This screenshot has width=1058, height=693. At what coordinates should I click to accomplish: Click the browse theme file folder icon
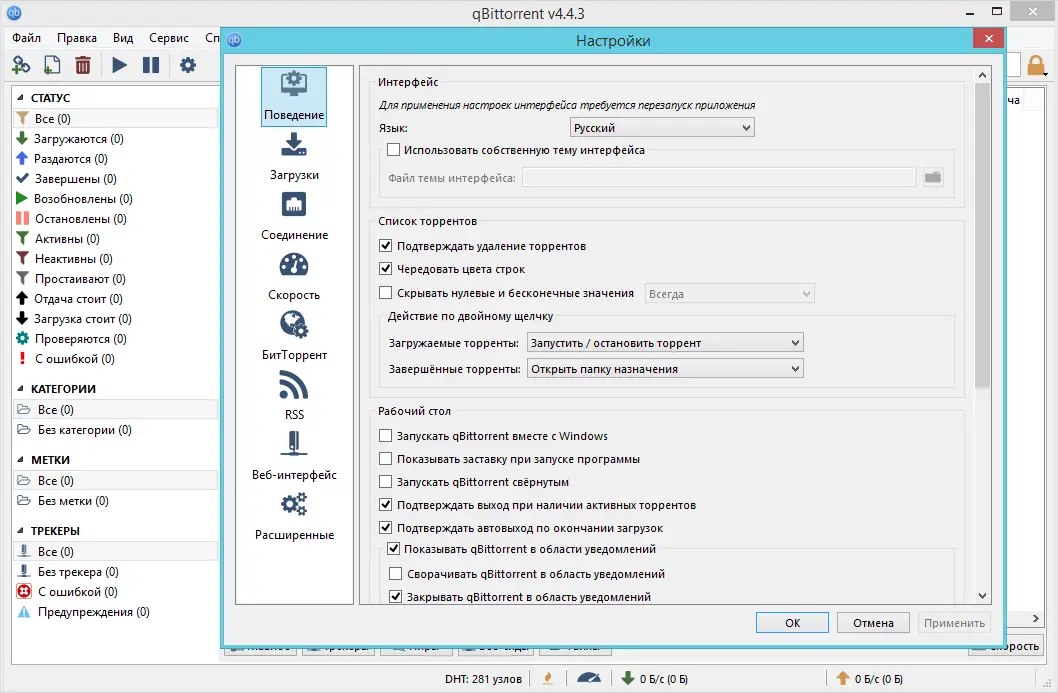point(932,177)
